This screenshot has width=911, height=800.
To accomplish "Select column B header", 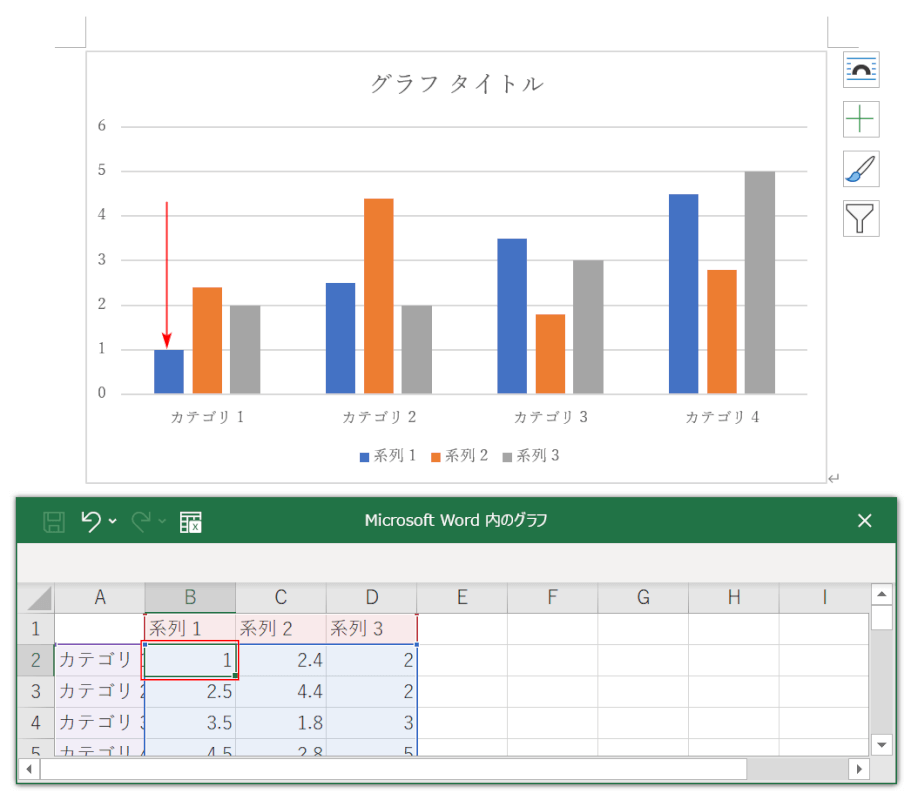I will point(190,598).
